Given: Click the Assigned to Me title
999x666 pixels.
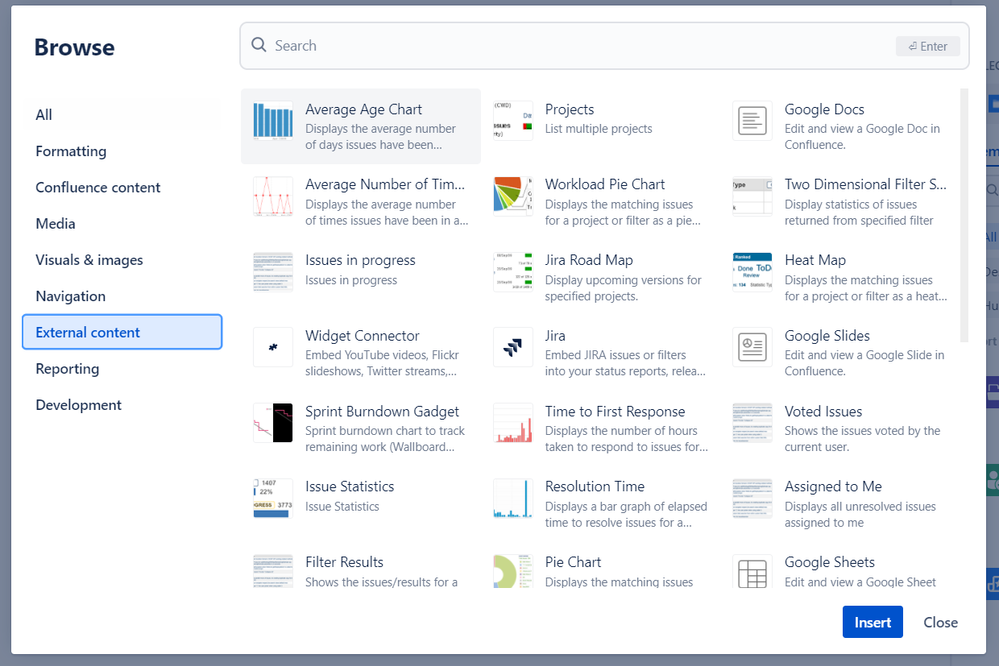Looking at the screenshot, I should 833,486.
